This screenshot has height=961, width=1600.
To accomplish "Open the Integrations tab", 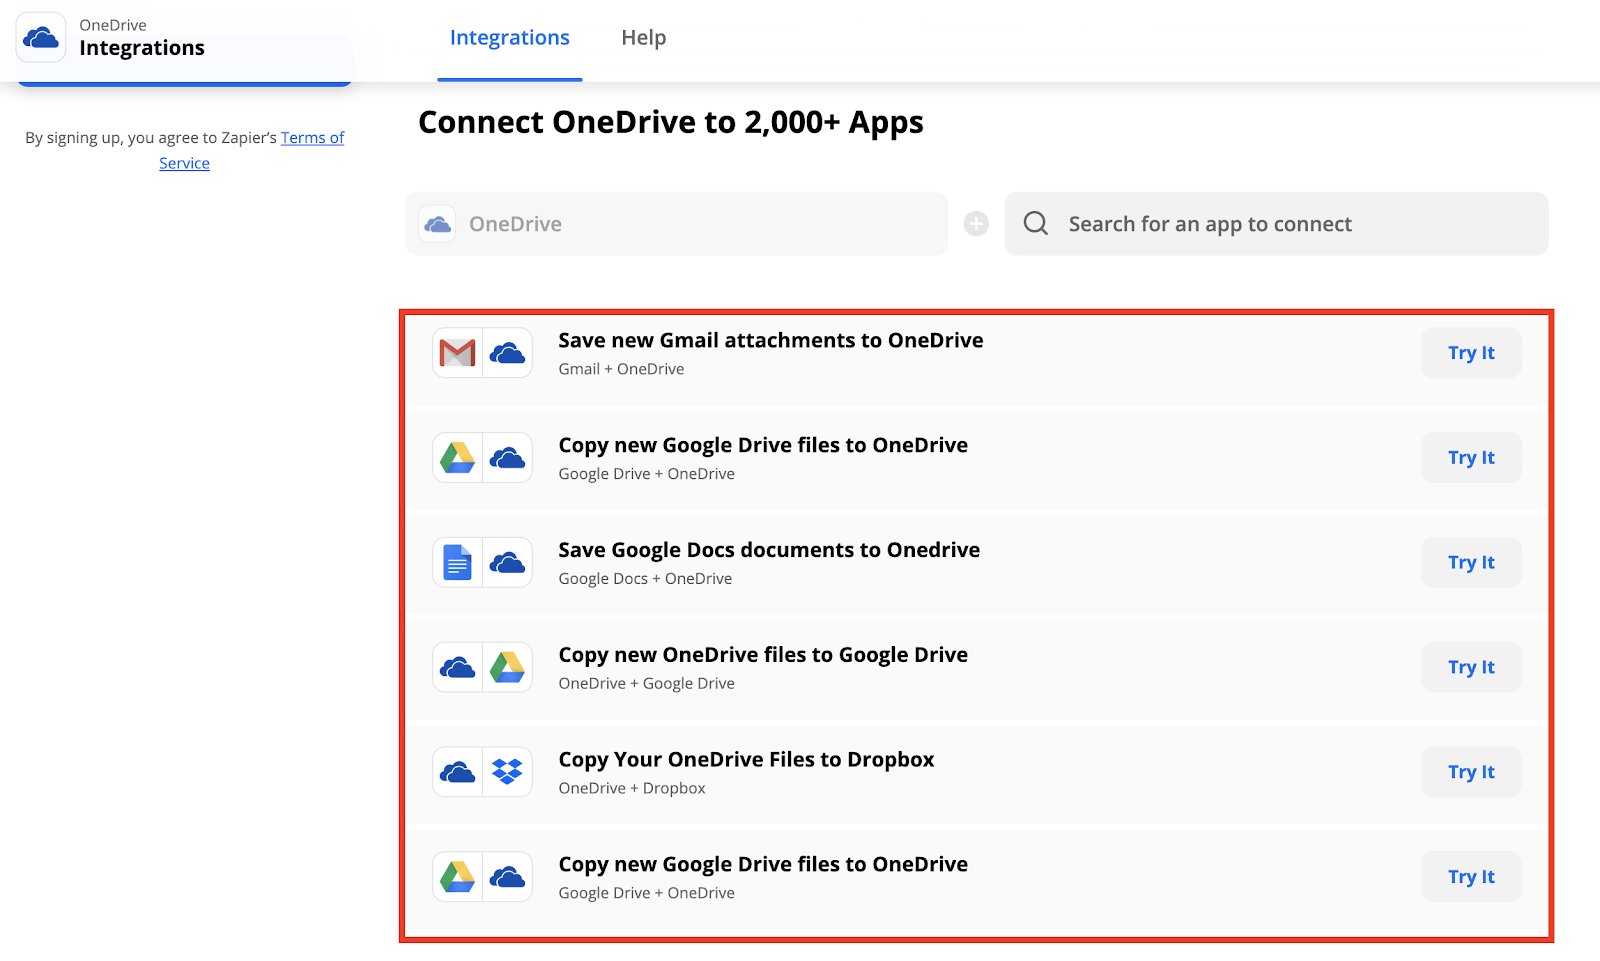I will (x=510, y=38).
